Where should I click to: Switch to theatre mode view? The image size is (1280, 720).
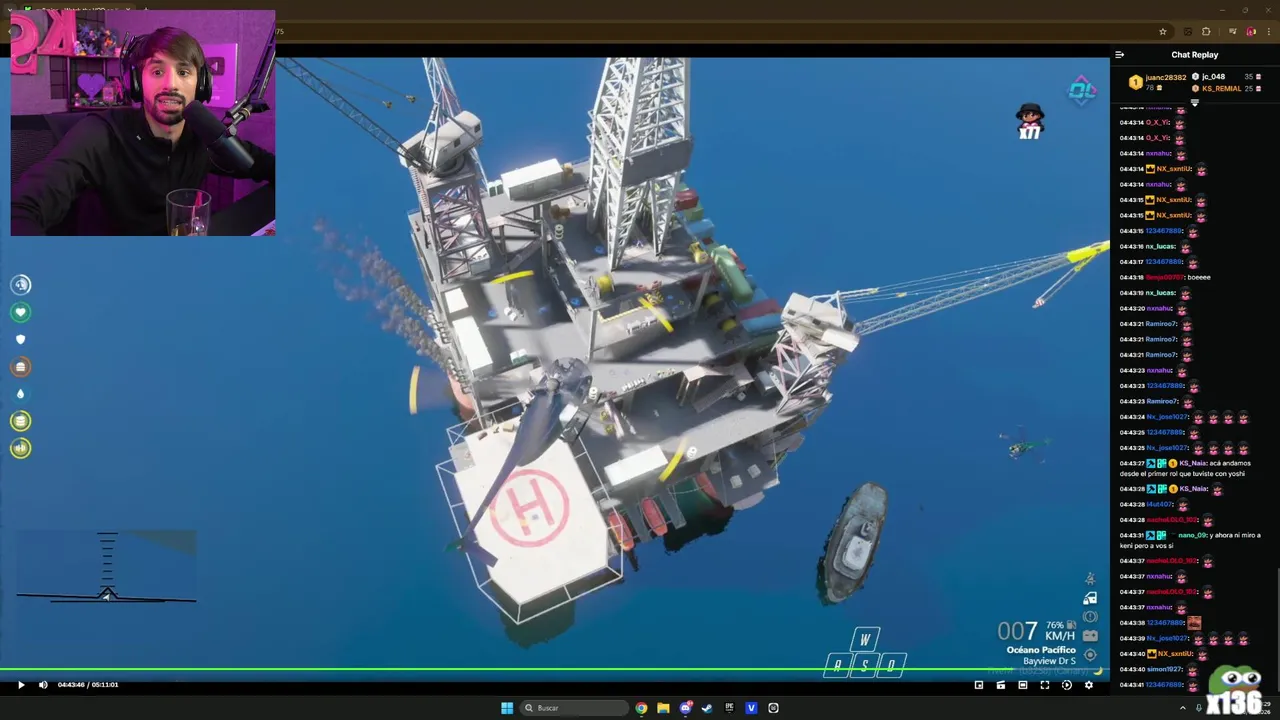click(1023, 685)
